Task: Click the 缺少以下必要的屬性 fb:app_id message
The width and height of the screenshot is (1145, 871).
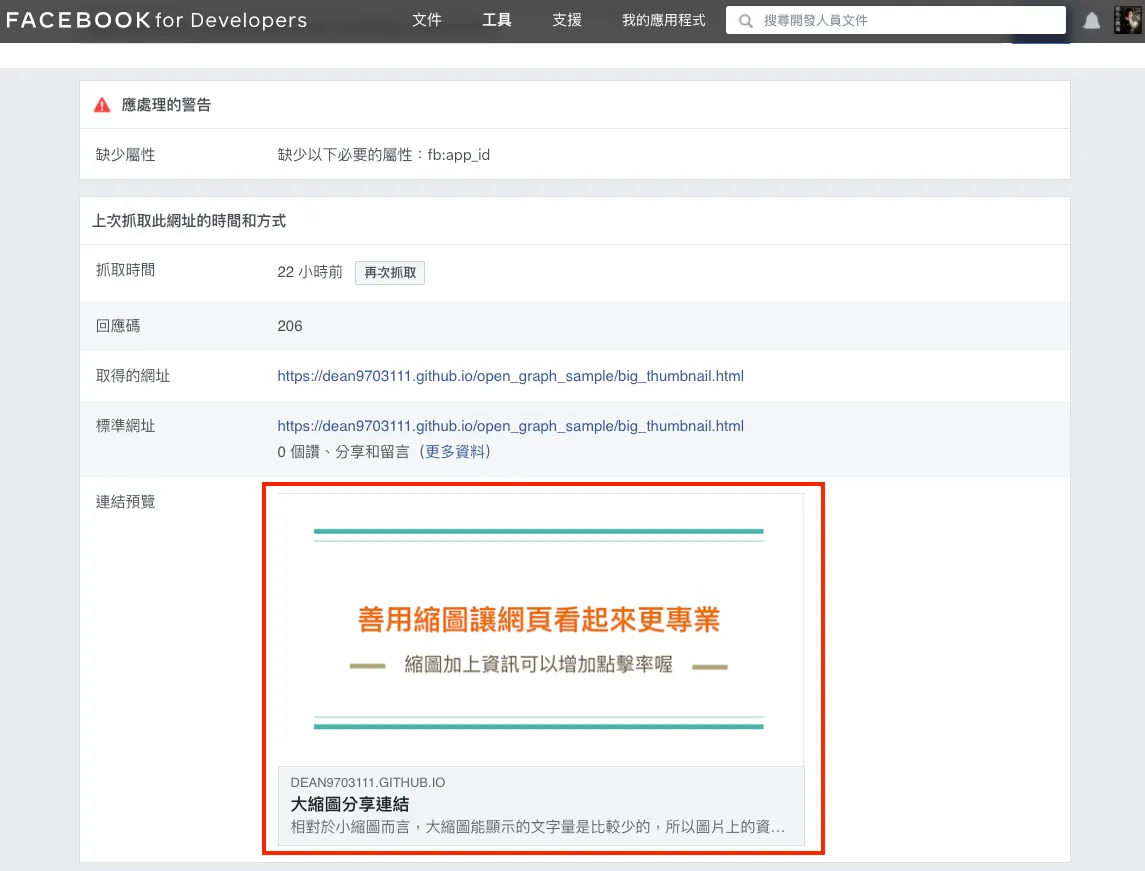Action: [x=383, y=155]
